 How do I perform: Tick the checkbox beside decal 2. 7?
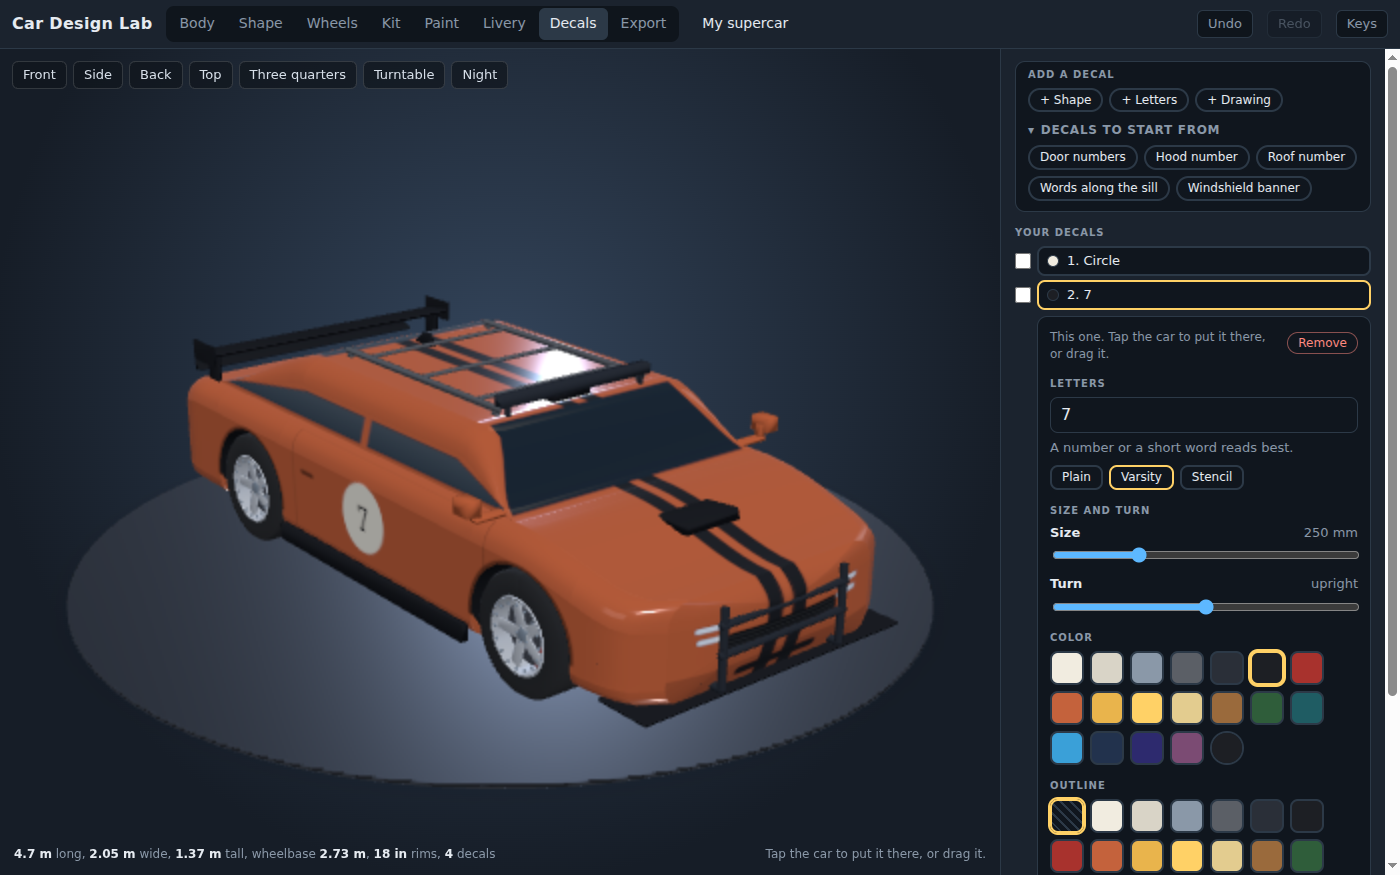(1023, 295)
